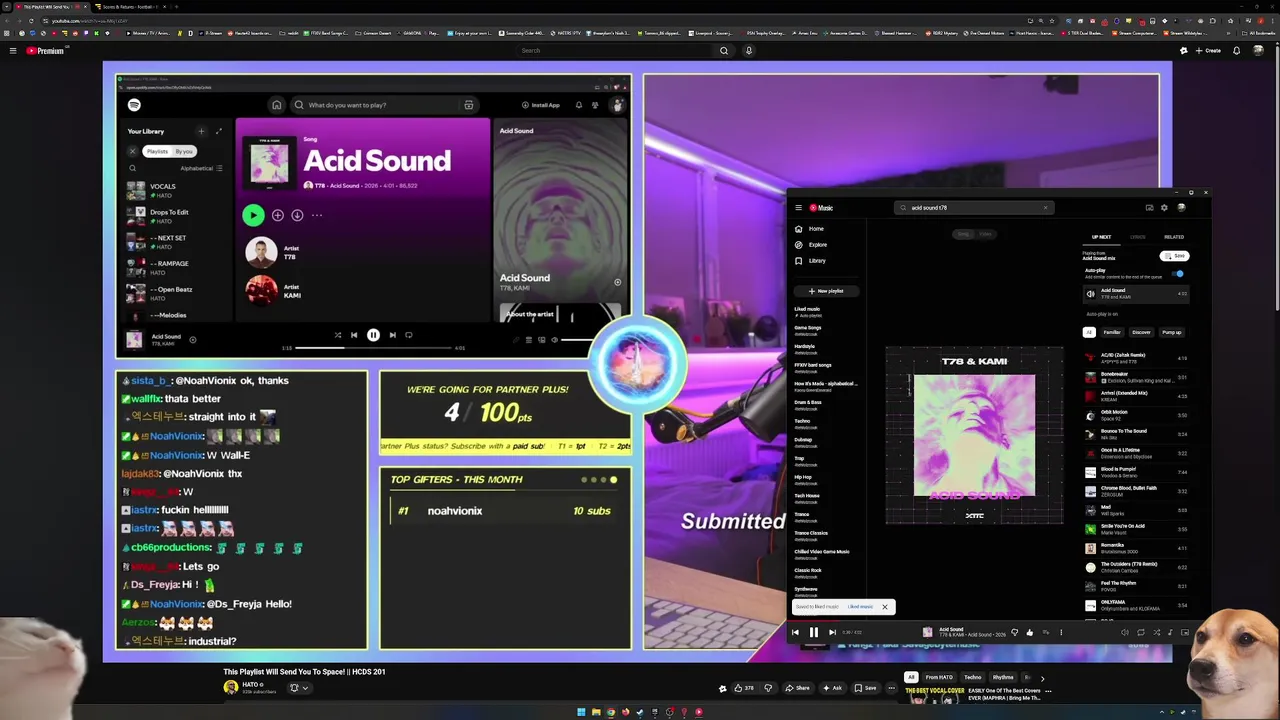
Task: Open the YouTube Music hamburger menu
Action: (x=798, y=208)
